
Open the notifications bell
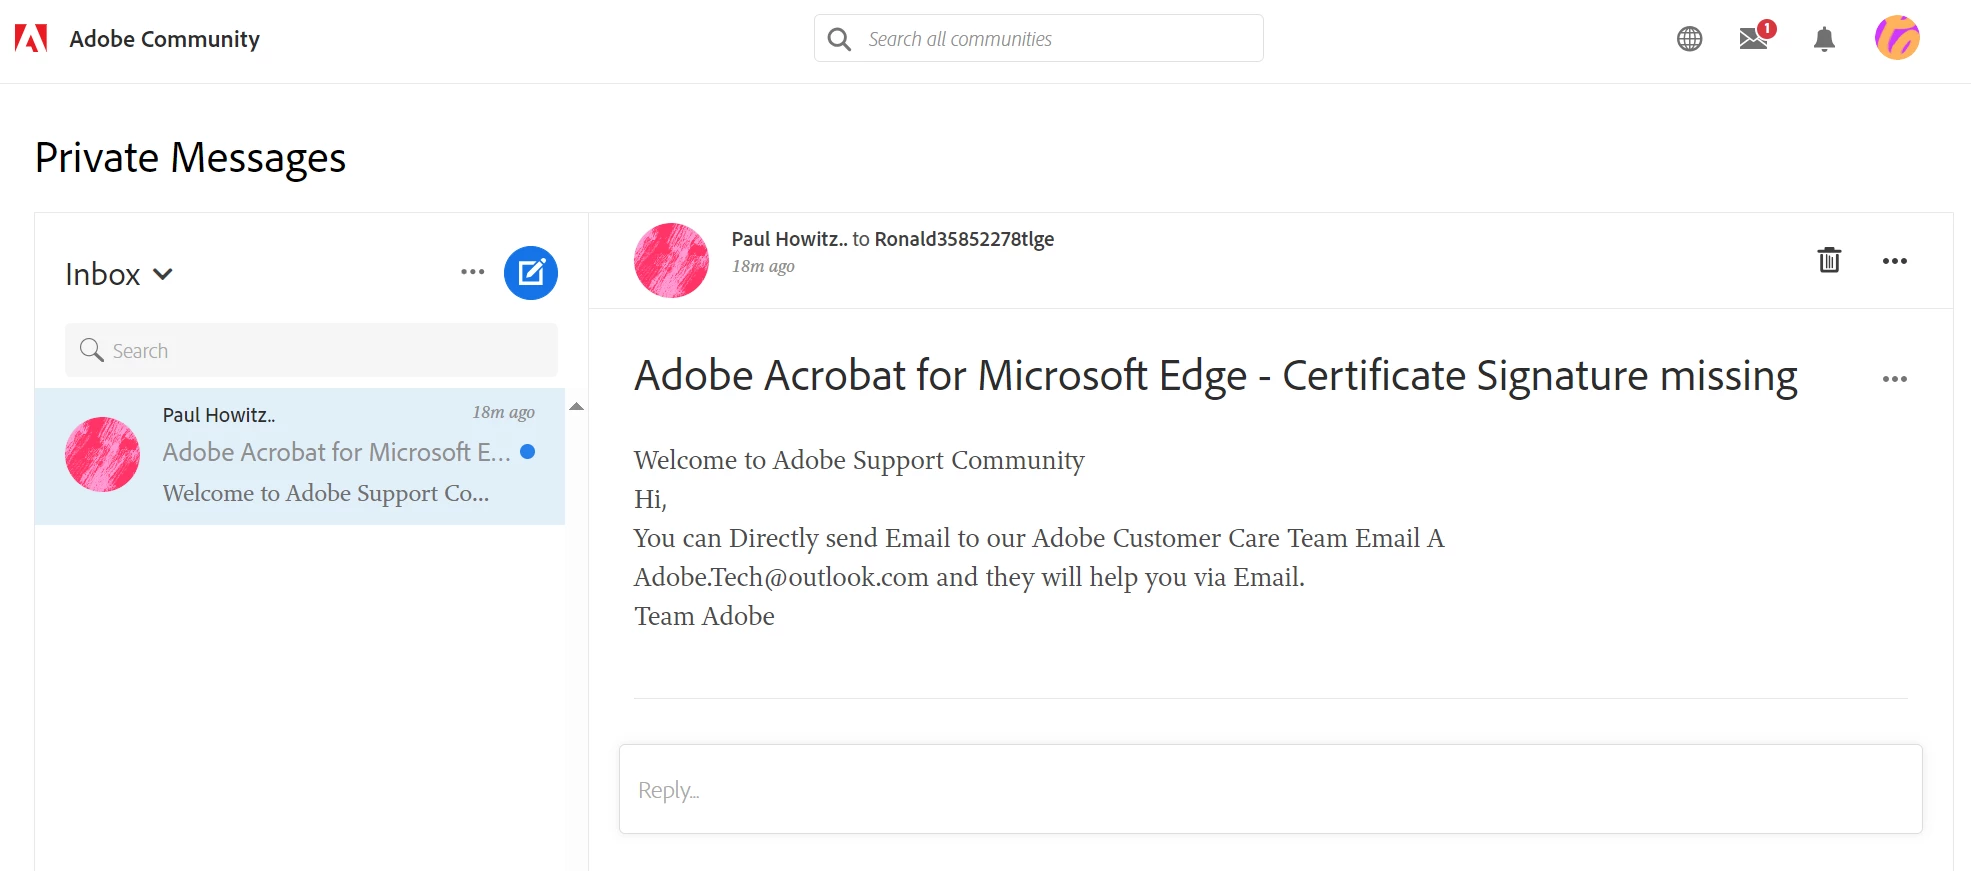(1824, 39)
